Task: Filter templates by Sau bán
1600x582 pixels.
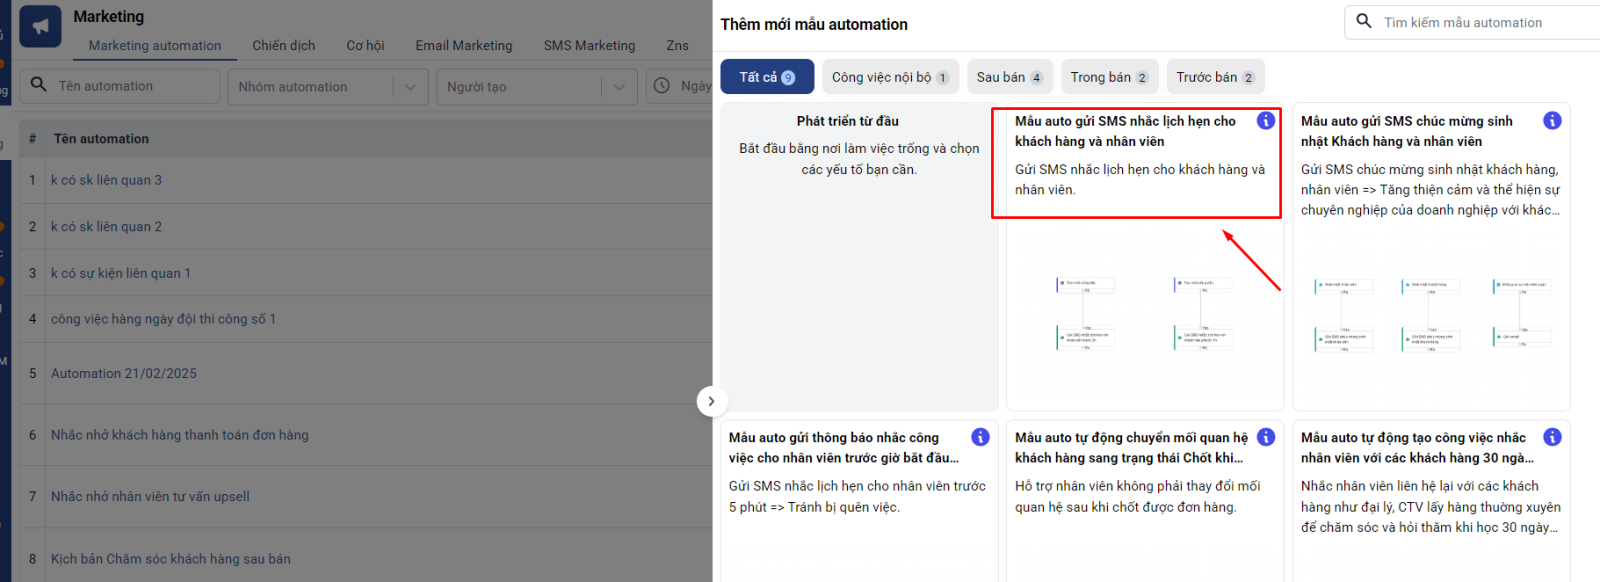Action: (x=1009, y=77)
